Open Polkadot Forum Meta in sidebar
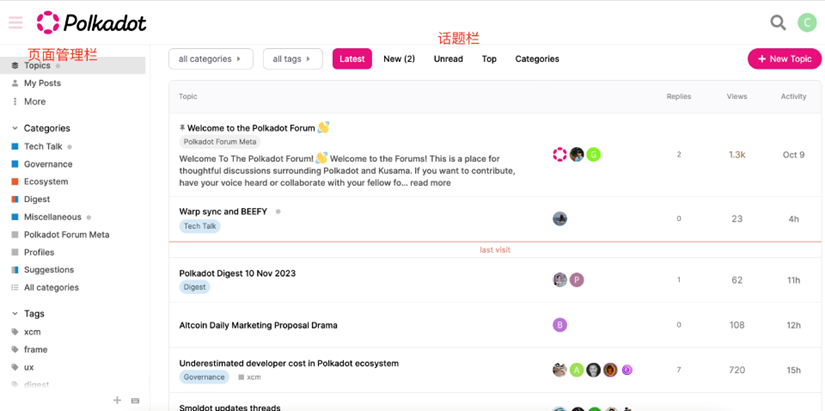The width and height of the screenshot is (825, 411). coord(66,235)
